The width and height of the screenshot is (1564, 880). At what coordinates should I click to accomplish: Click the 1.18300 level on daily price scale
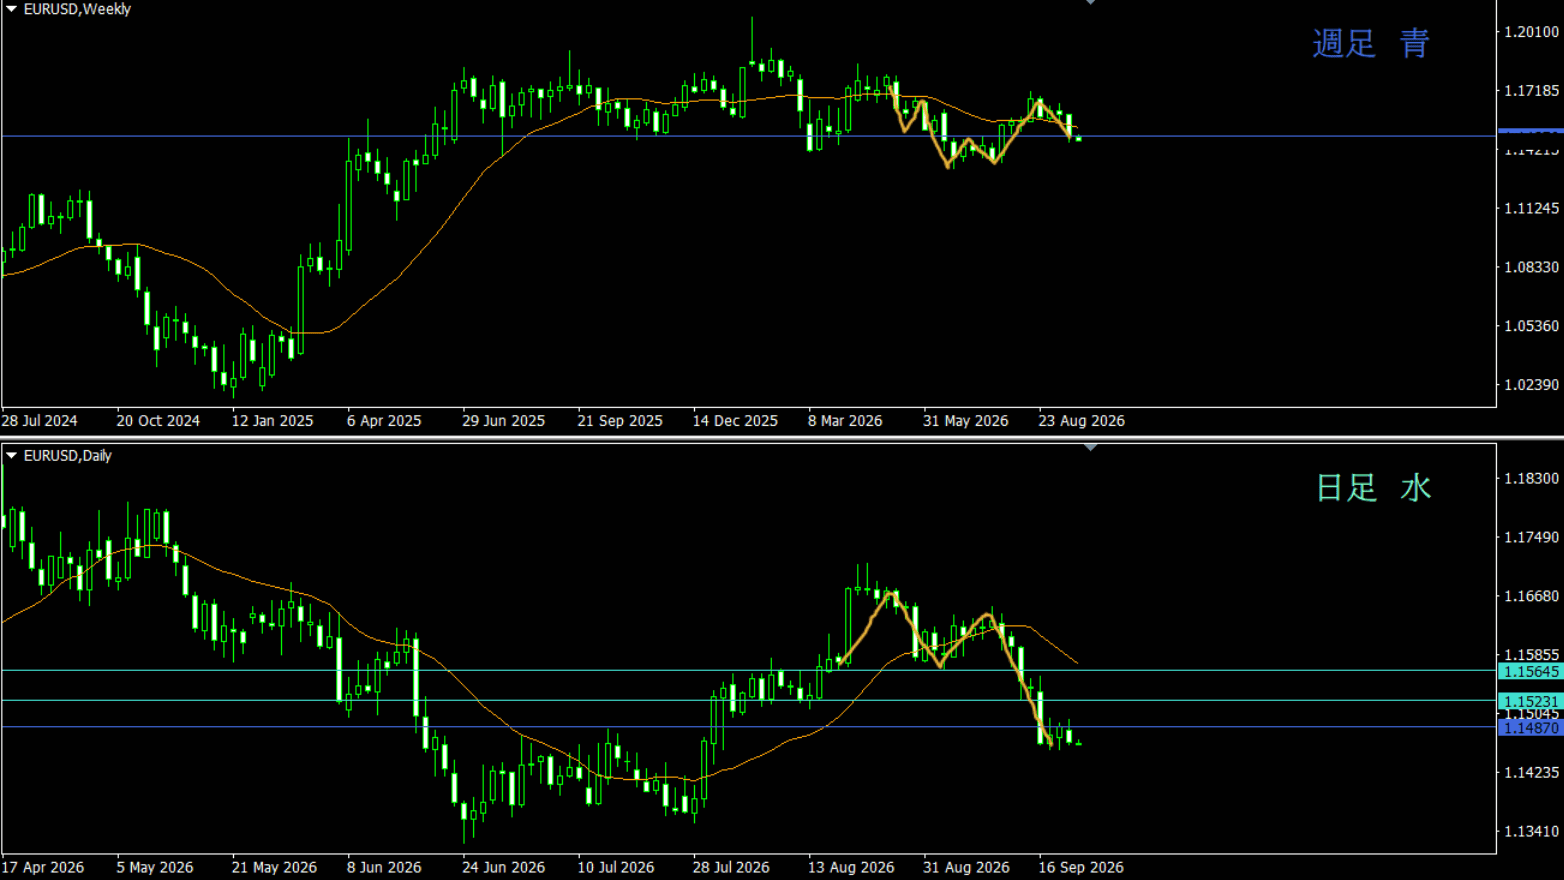1532,478
